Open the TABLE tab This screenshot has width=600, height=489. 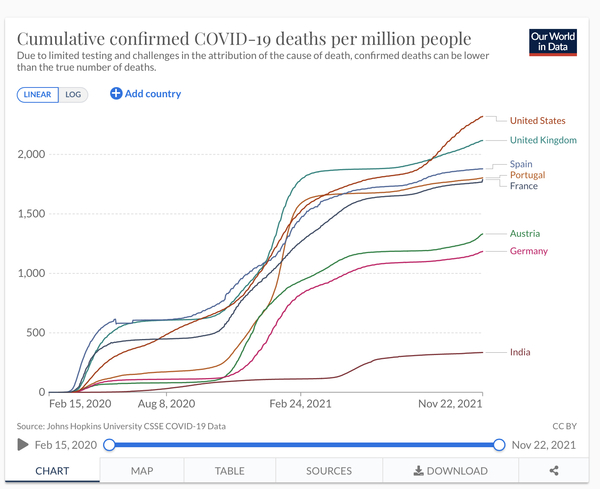(x=229, y=470)
